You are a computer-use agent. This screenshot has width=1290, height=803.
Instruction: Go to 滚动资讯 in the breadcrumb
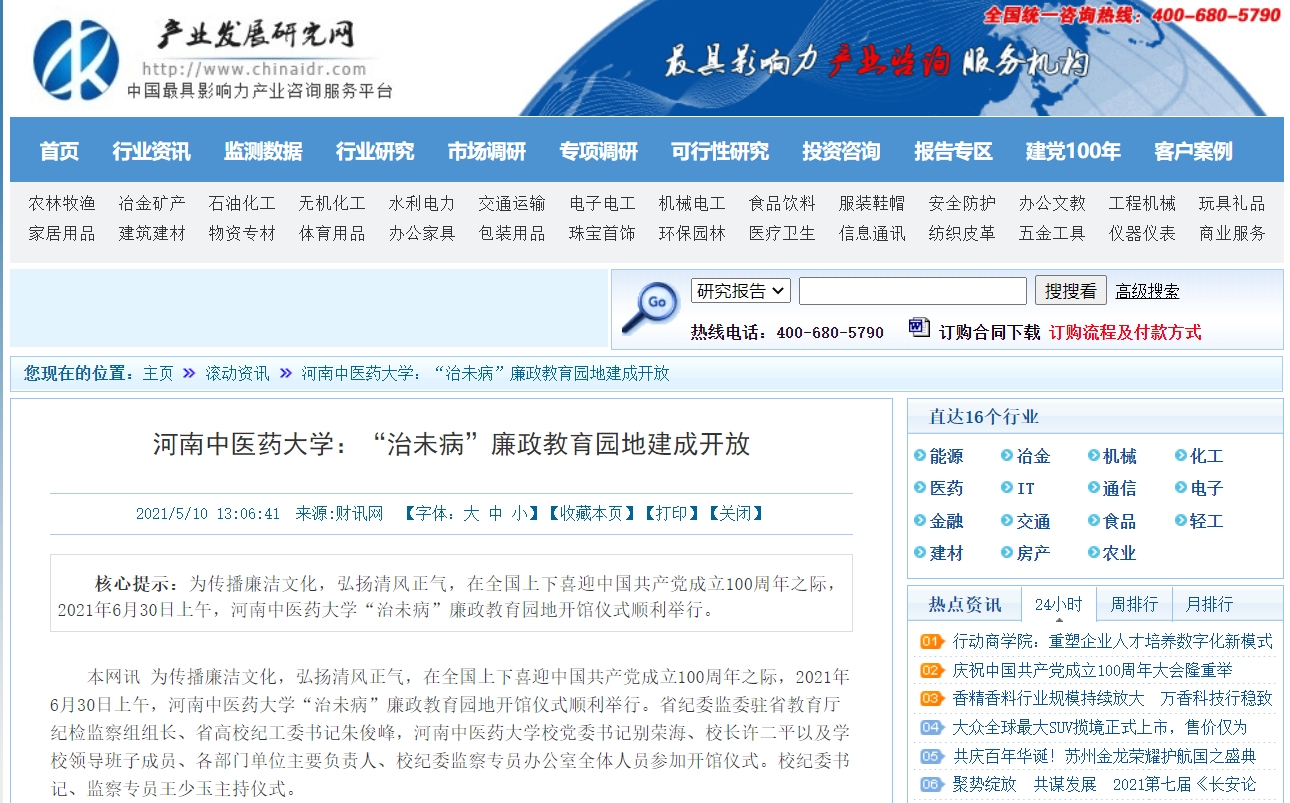point(237,373)
